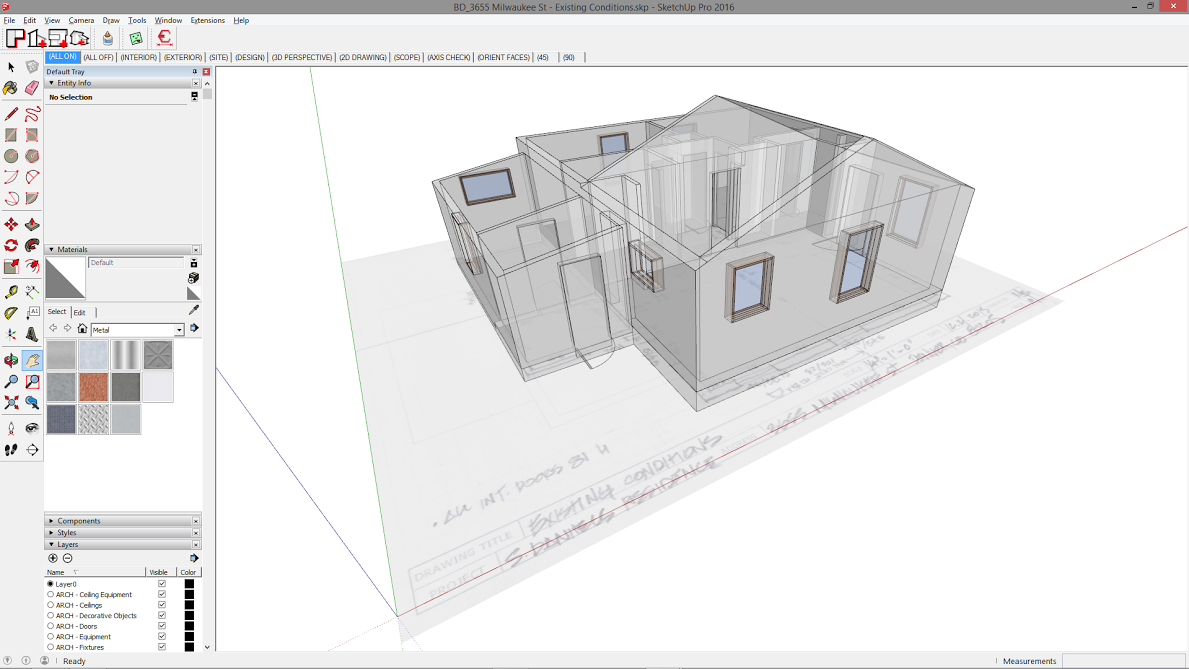Toggle visibility of Layer0
Viewport: 1189px width, 669px height.
[162, 584]
